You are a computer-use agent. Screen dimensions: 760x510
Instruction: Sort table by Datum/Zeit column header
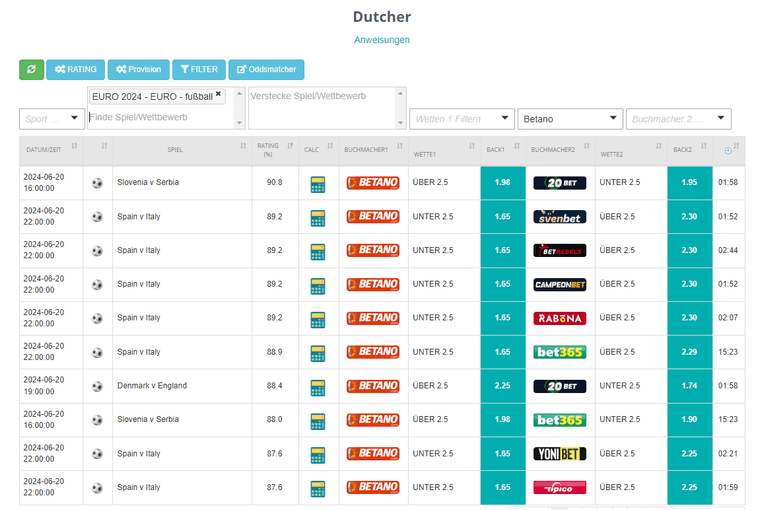(x=50, y=150)
